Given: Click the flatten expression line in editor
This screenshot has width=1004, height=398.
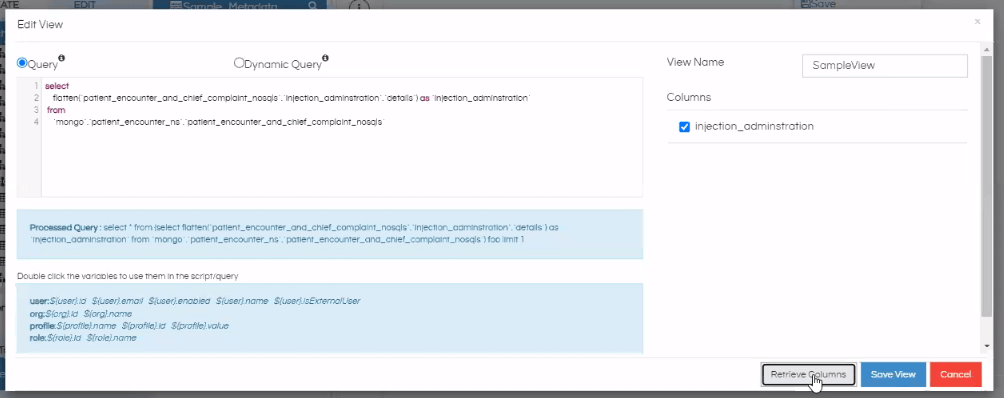Looking at the screenshot, I should point(291,98).
